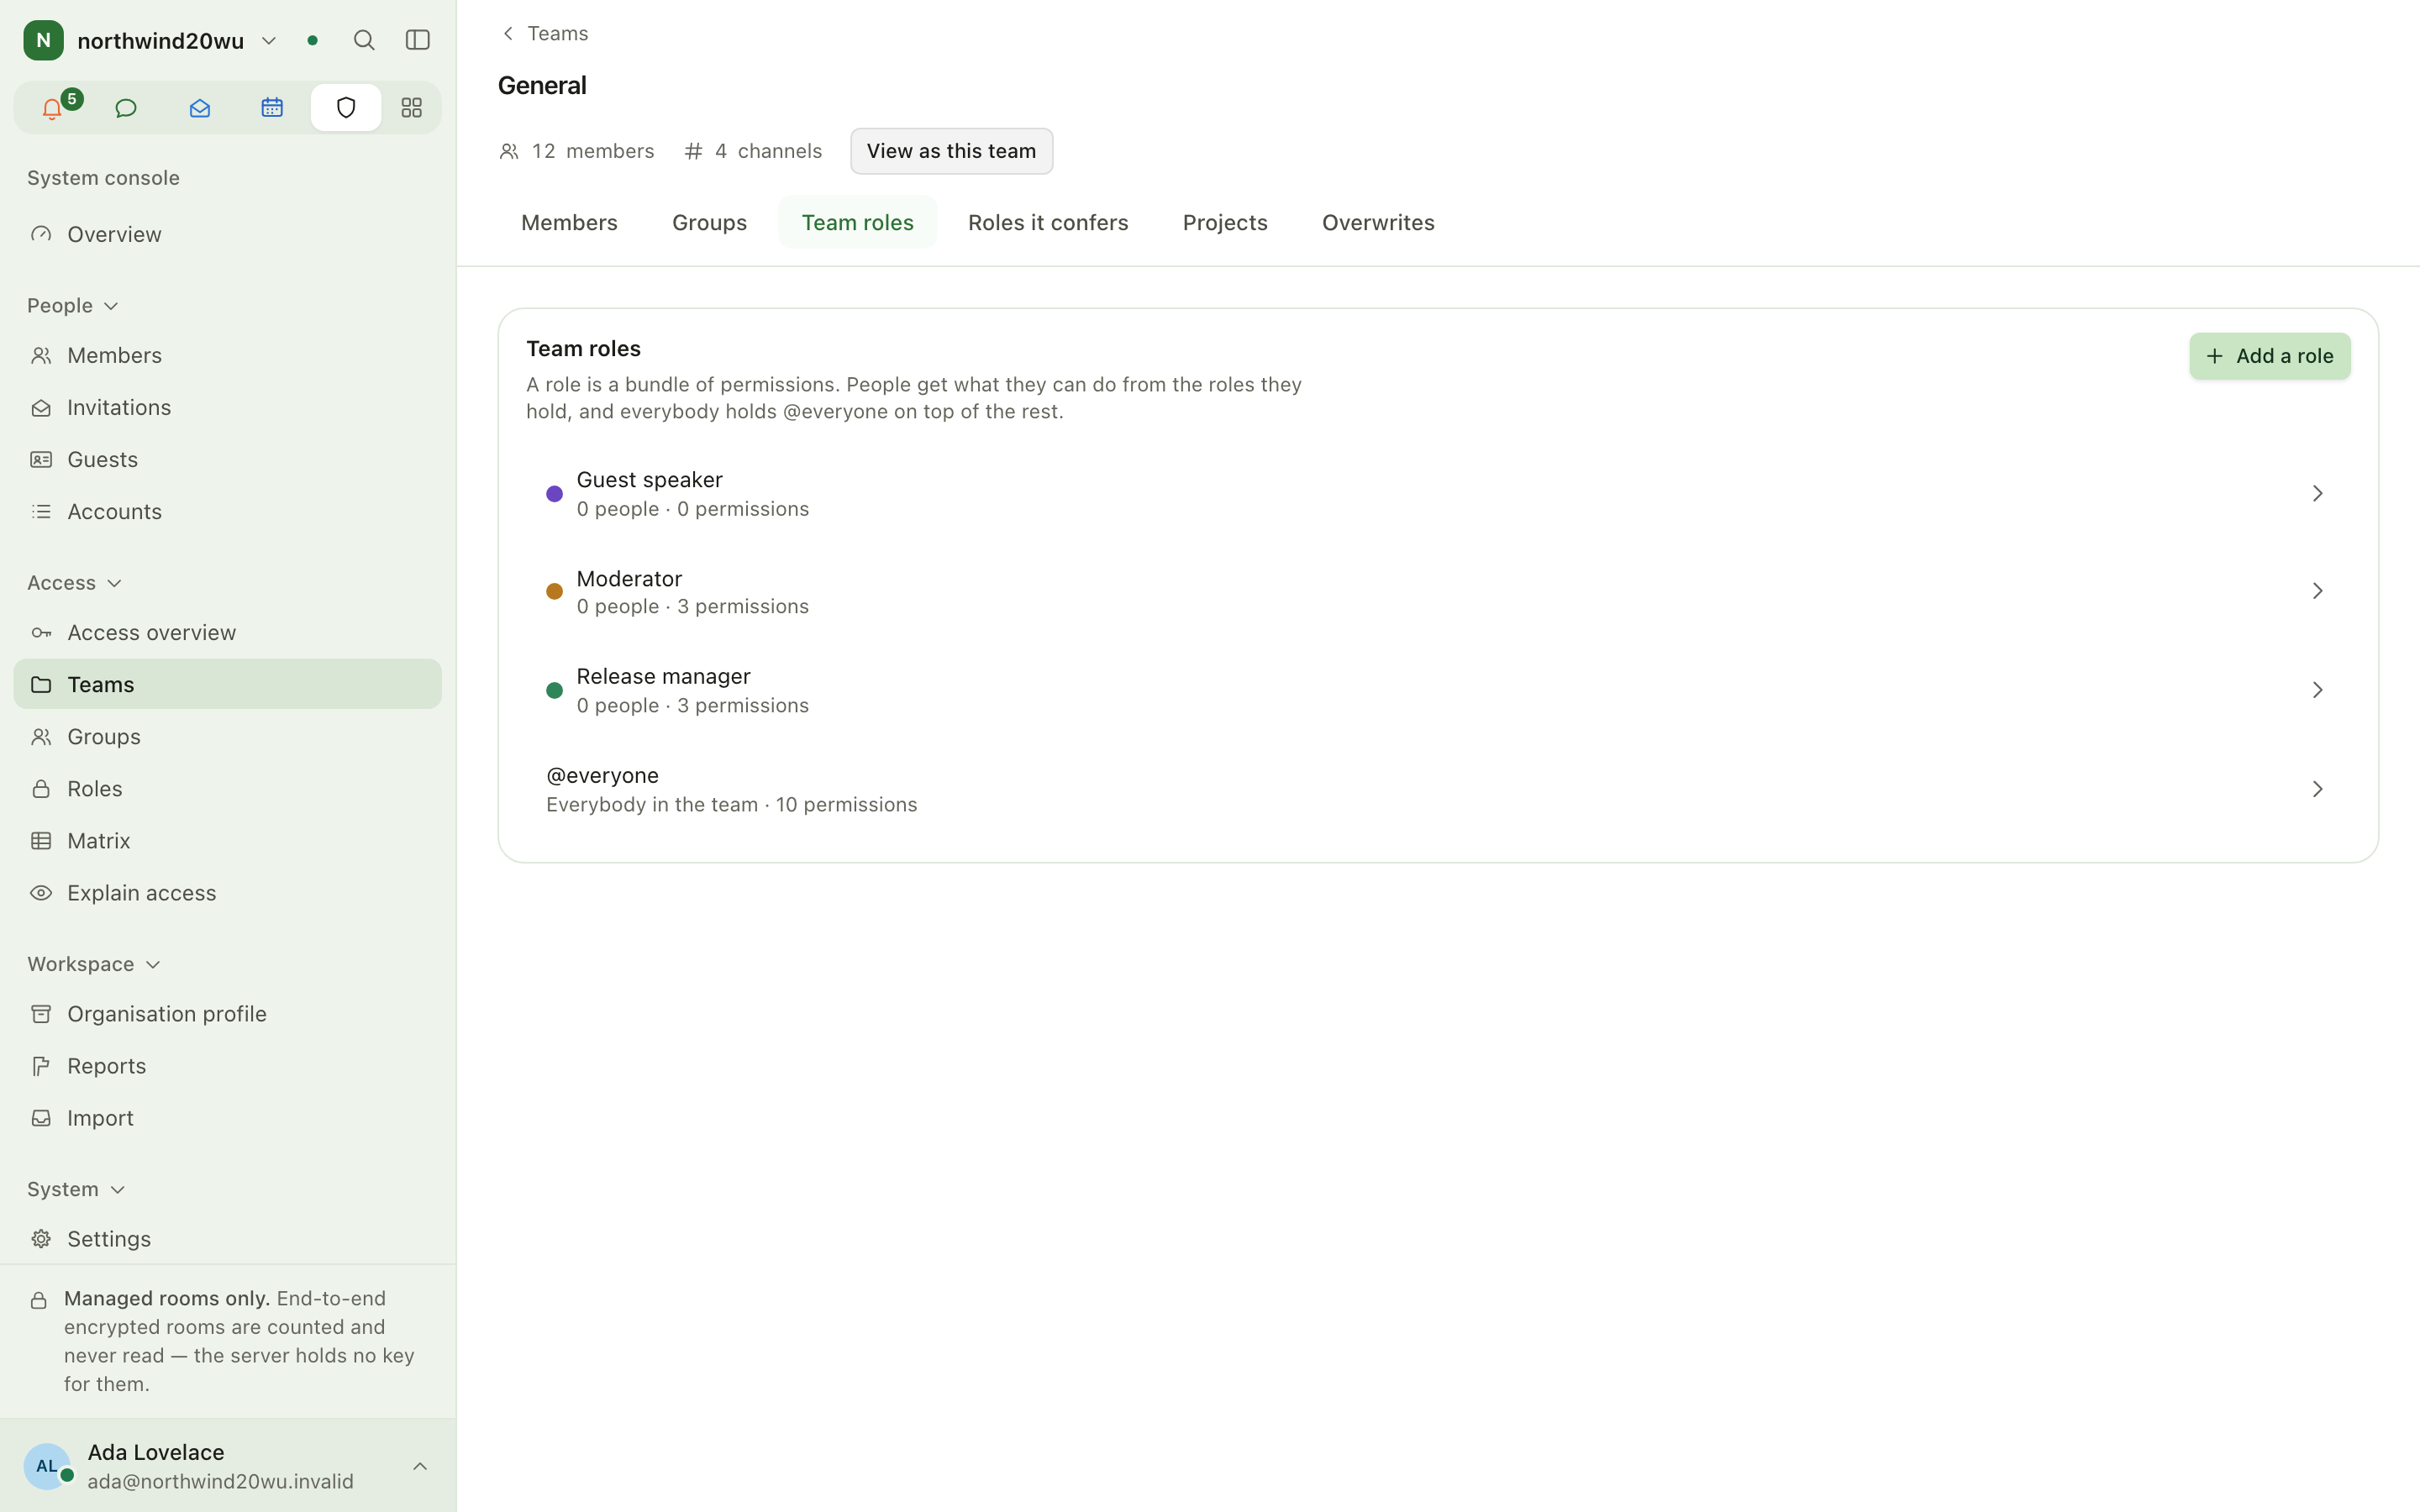This screenshot has height=1512, width=2420.
Task: Toggle the sidebar panel icon
Action: point(418,40)
